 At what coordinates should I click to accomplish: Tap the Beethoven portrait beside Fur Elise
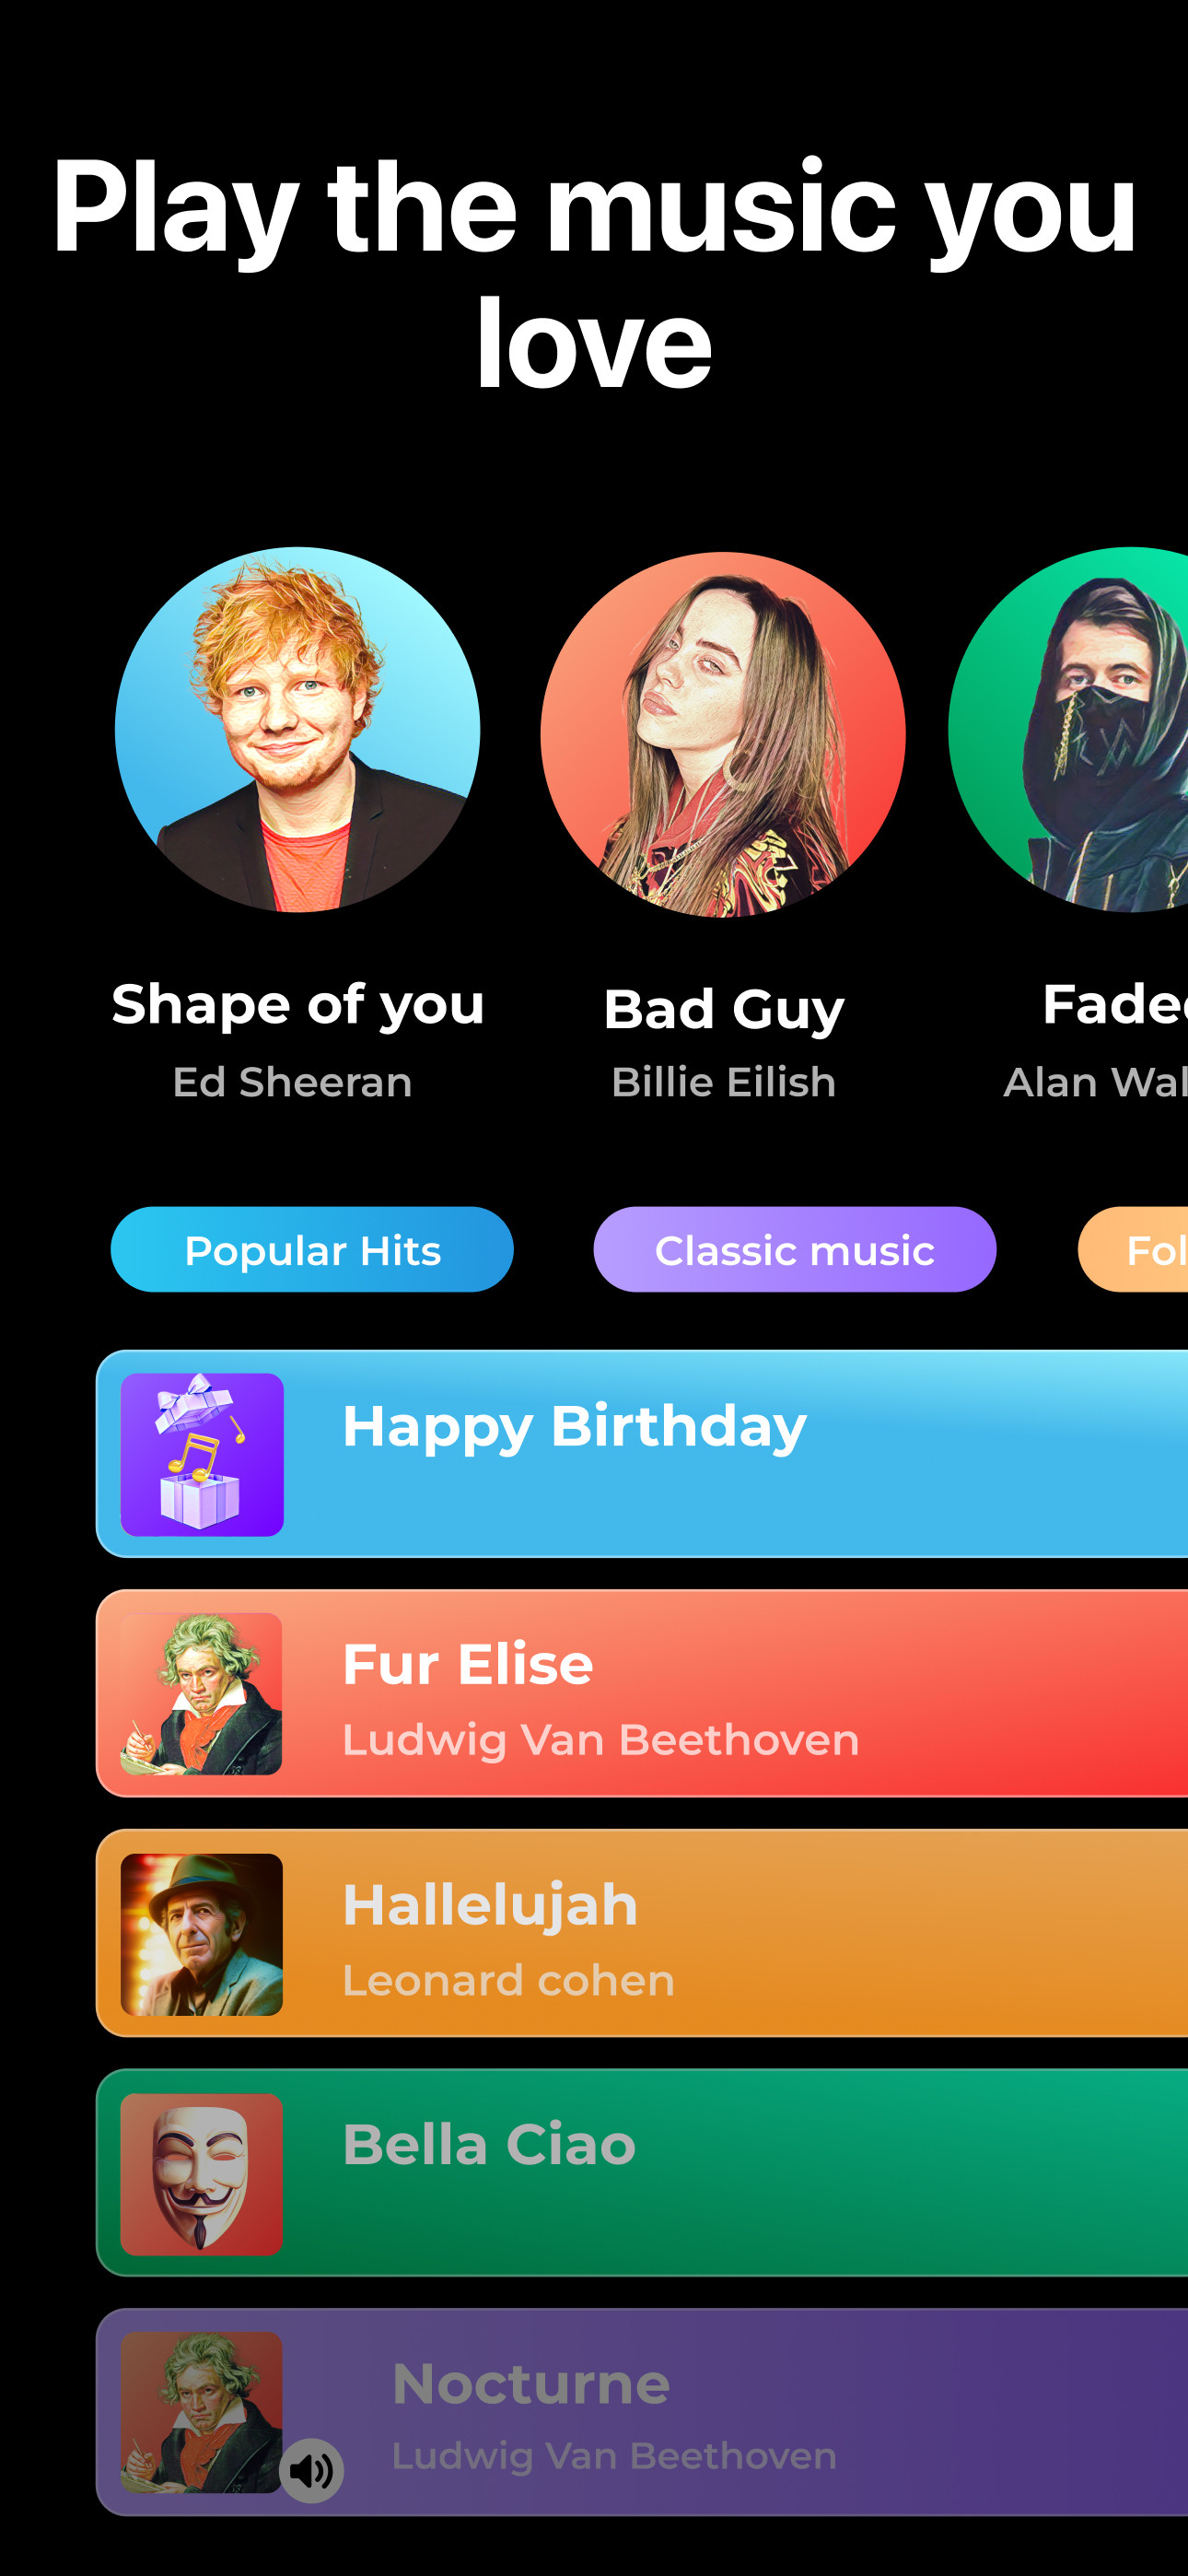point(202,1694)
